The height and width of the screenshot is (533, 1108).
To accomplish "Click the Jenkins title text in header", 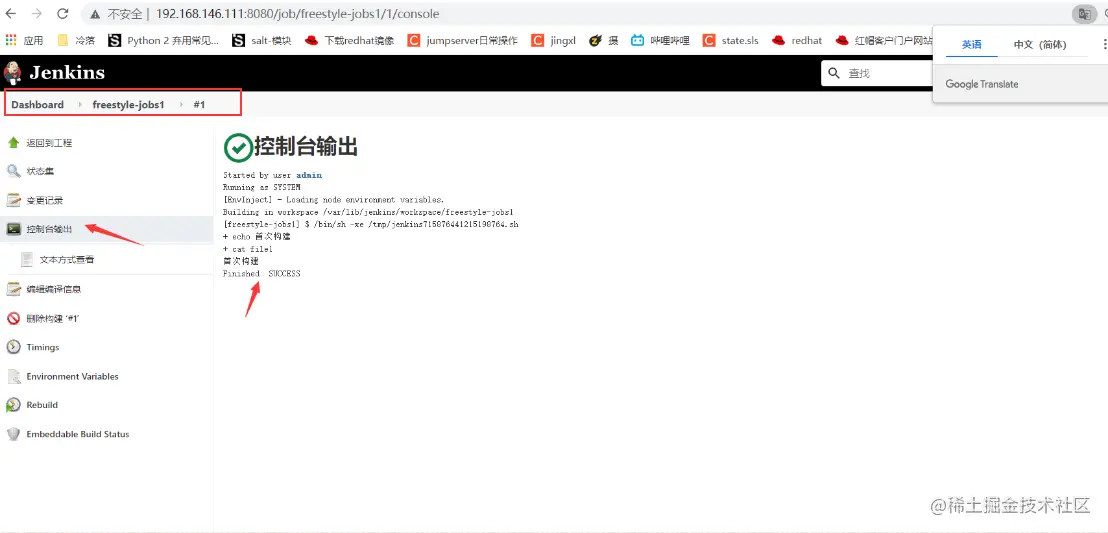I will (66, 73).
